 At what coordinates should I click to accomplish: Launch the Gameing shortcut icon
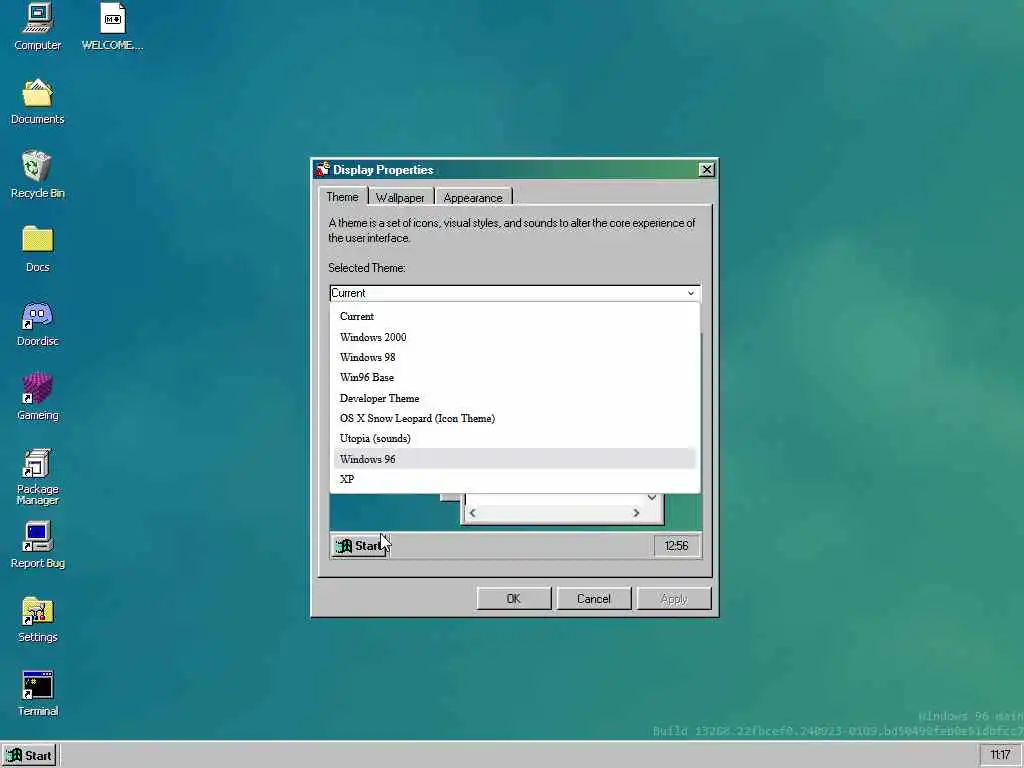click(x=38, y=397)
